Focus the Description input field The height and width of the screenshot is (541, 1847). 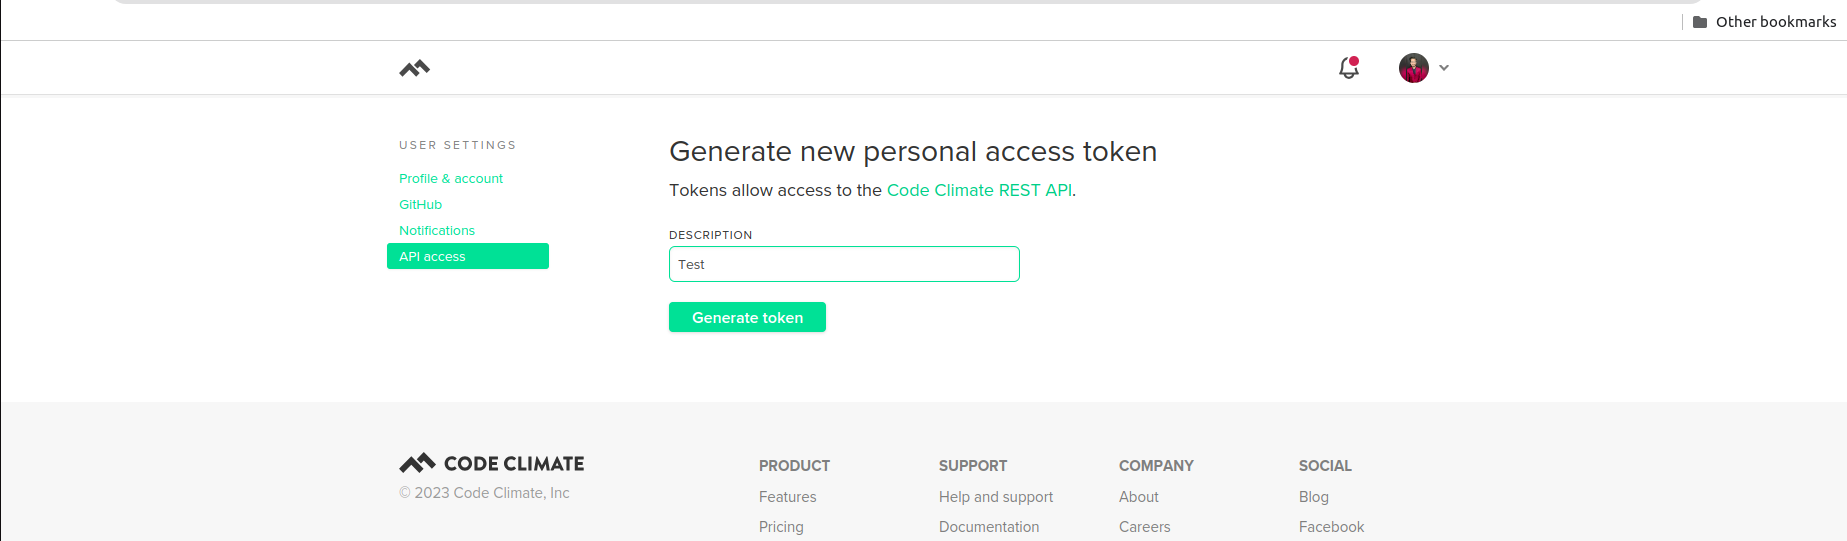pos(844,265)
